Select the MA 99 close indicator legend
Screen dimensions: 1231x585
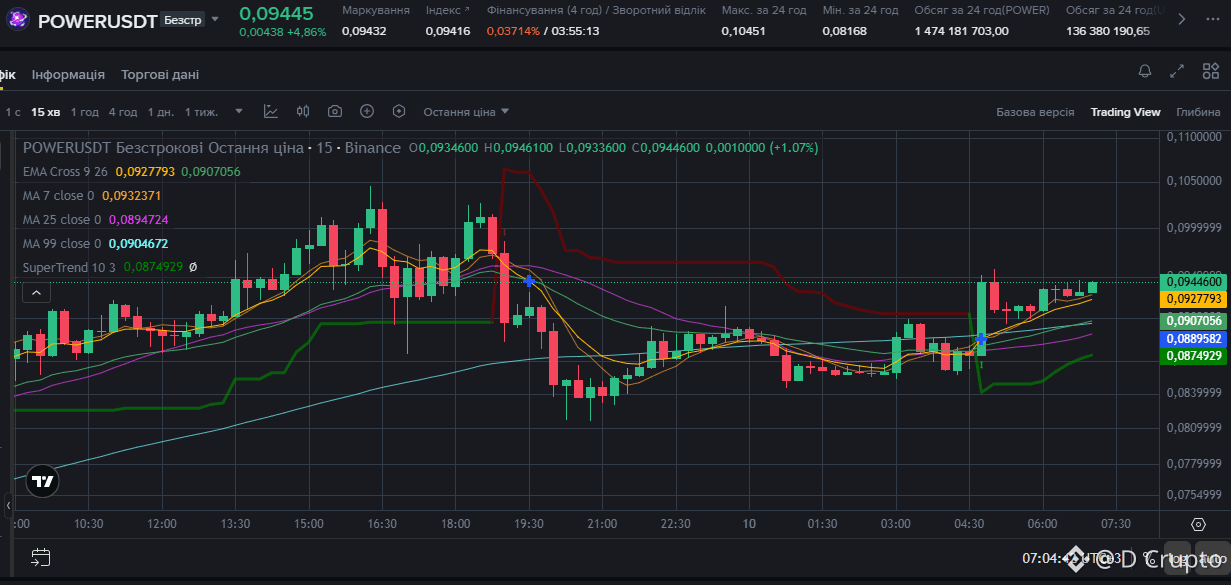click(x=62, y=243)
